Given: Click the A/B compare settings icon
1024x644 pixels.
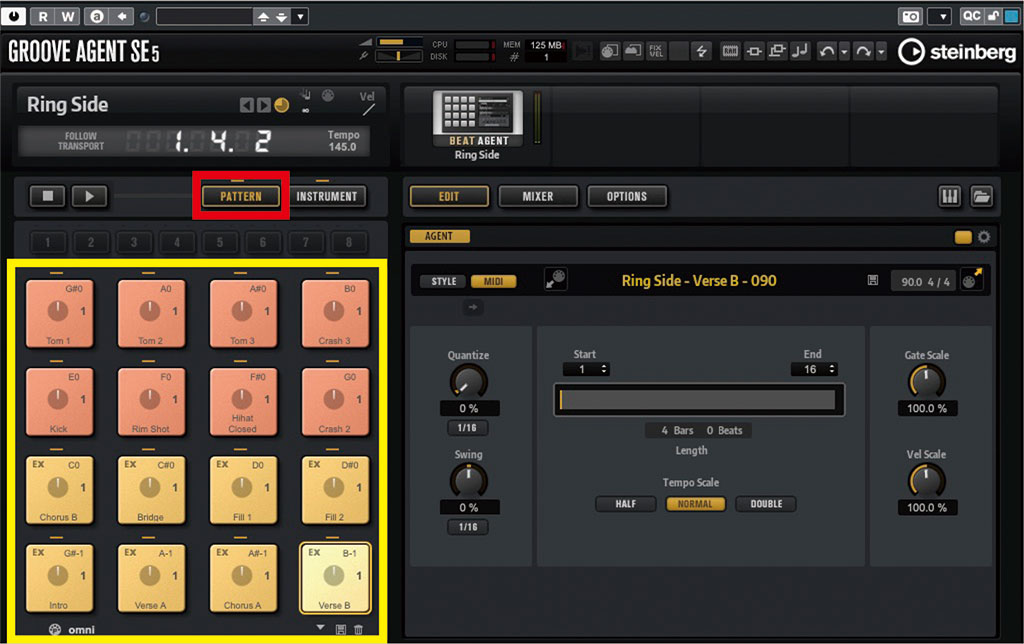Looking at the screenshot, I should click(x=97, y=16).
